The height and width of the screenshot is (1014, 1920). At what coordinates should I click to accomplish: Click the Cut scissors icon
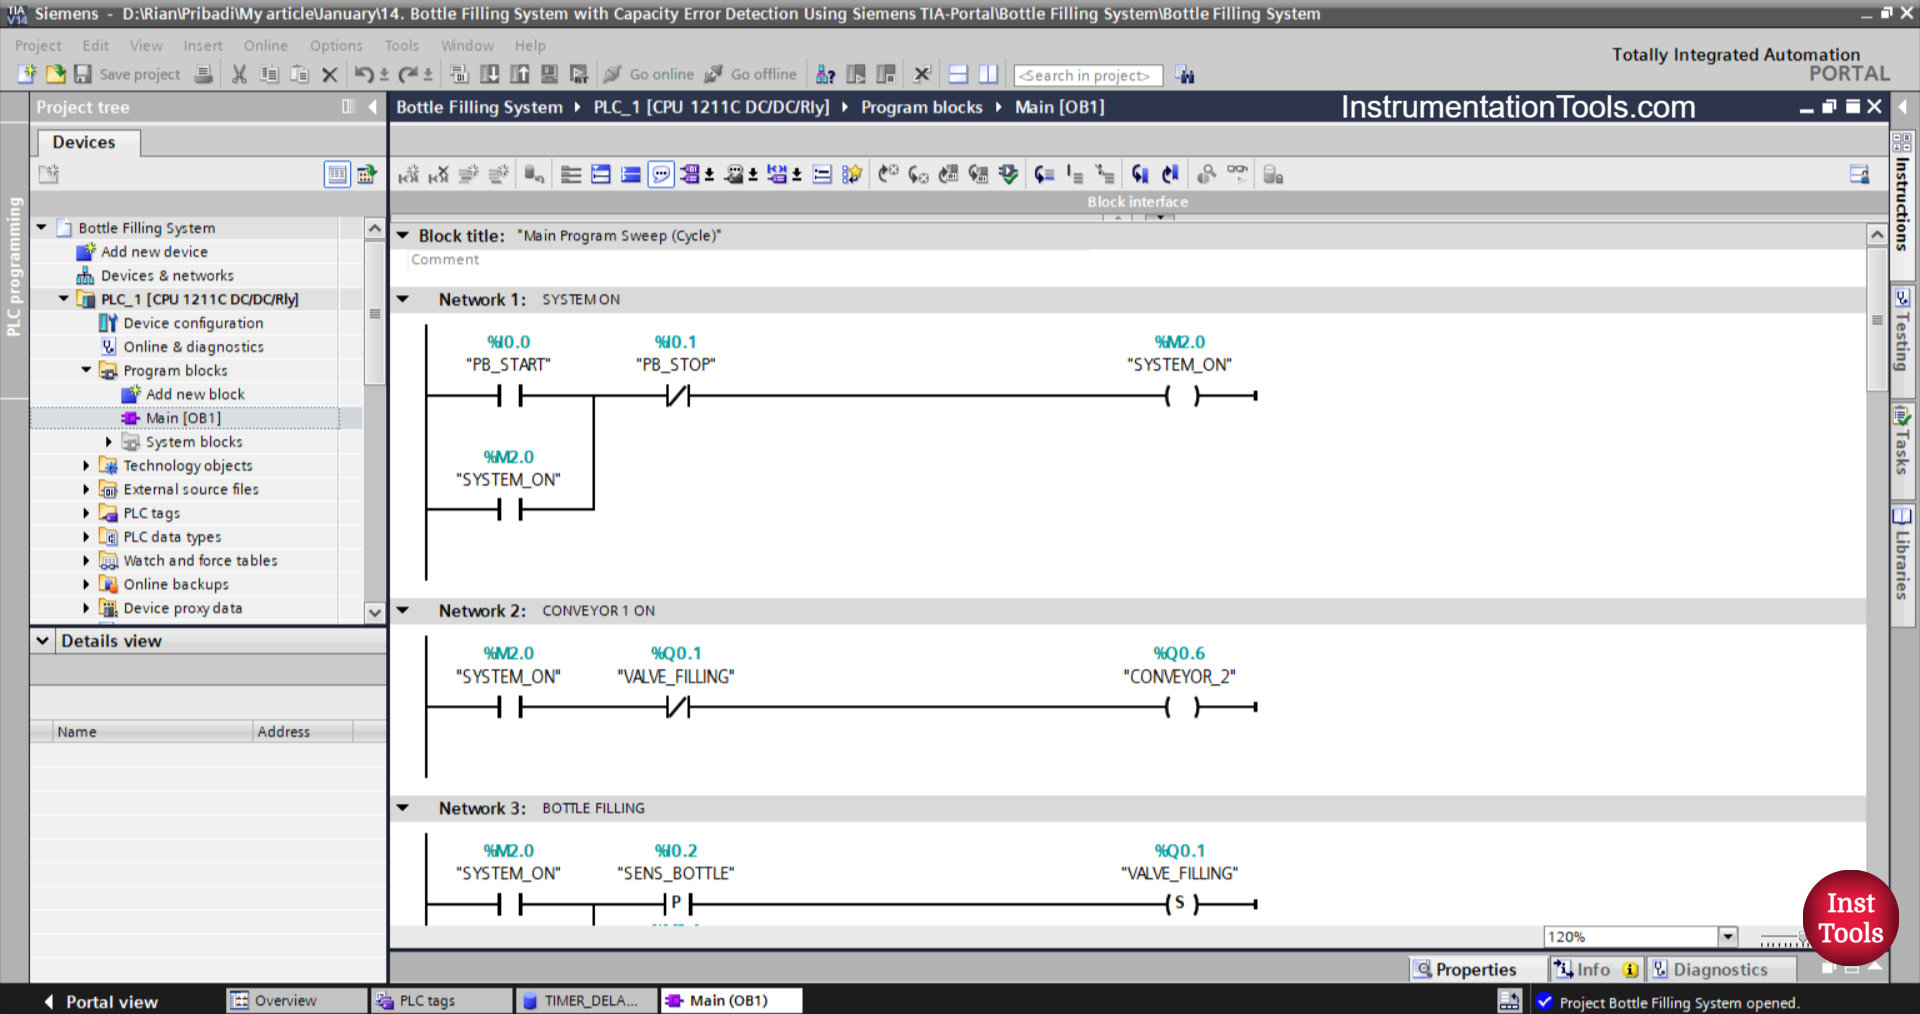click(x=239, y=74)
